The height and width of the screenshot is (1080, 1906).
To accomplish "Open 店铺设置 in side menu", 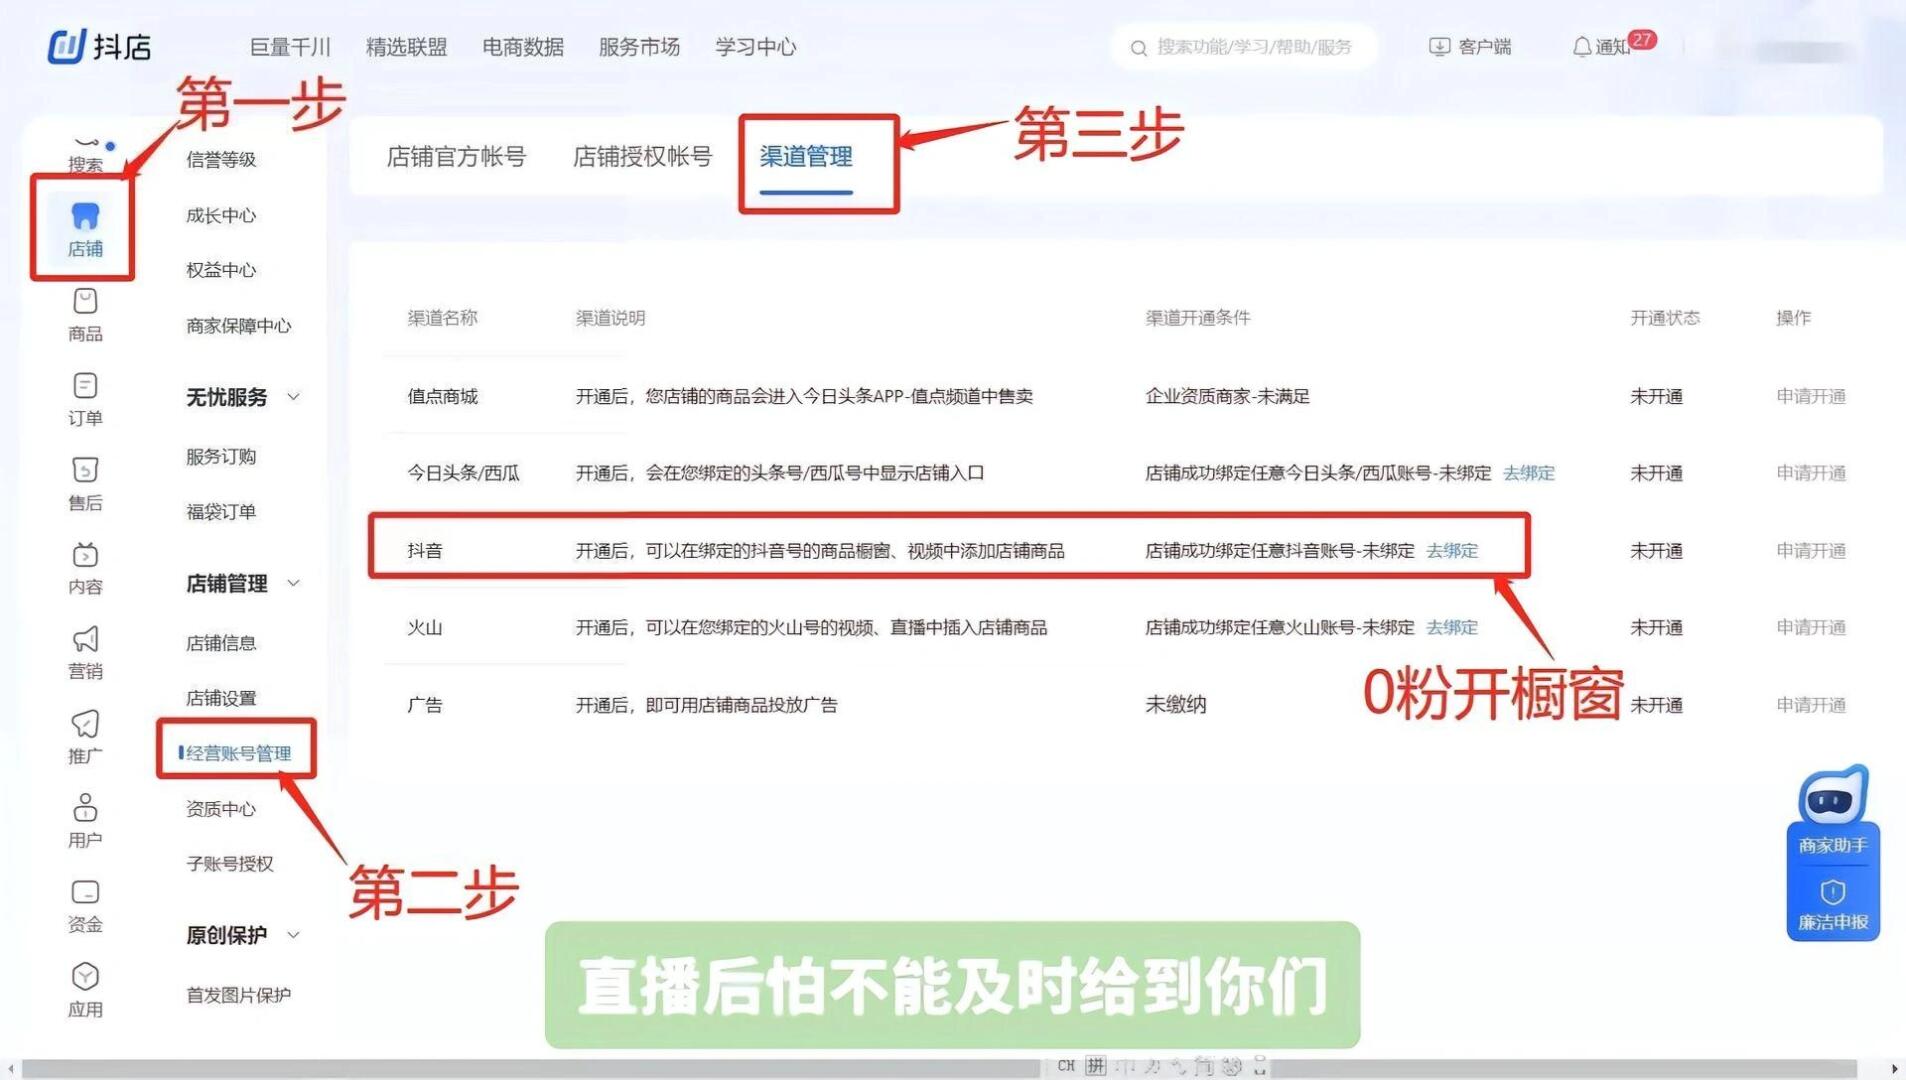I will point(221,698).
